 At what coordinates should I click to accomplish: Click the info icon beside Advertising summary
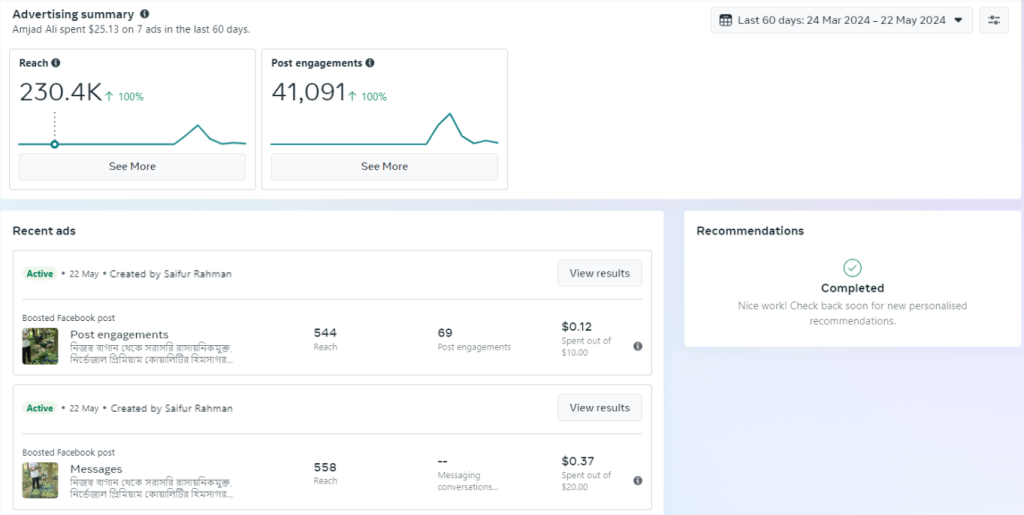coord(145,15)
